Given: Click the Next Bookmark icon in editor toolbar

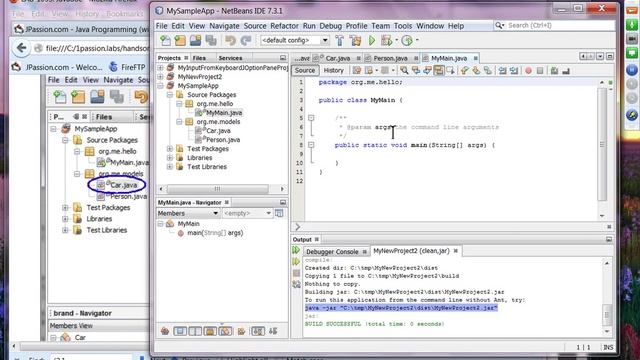Looking at the screenshot, I should point(476,71).
